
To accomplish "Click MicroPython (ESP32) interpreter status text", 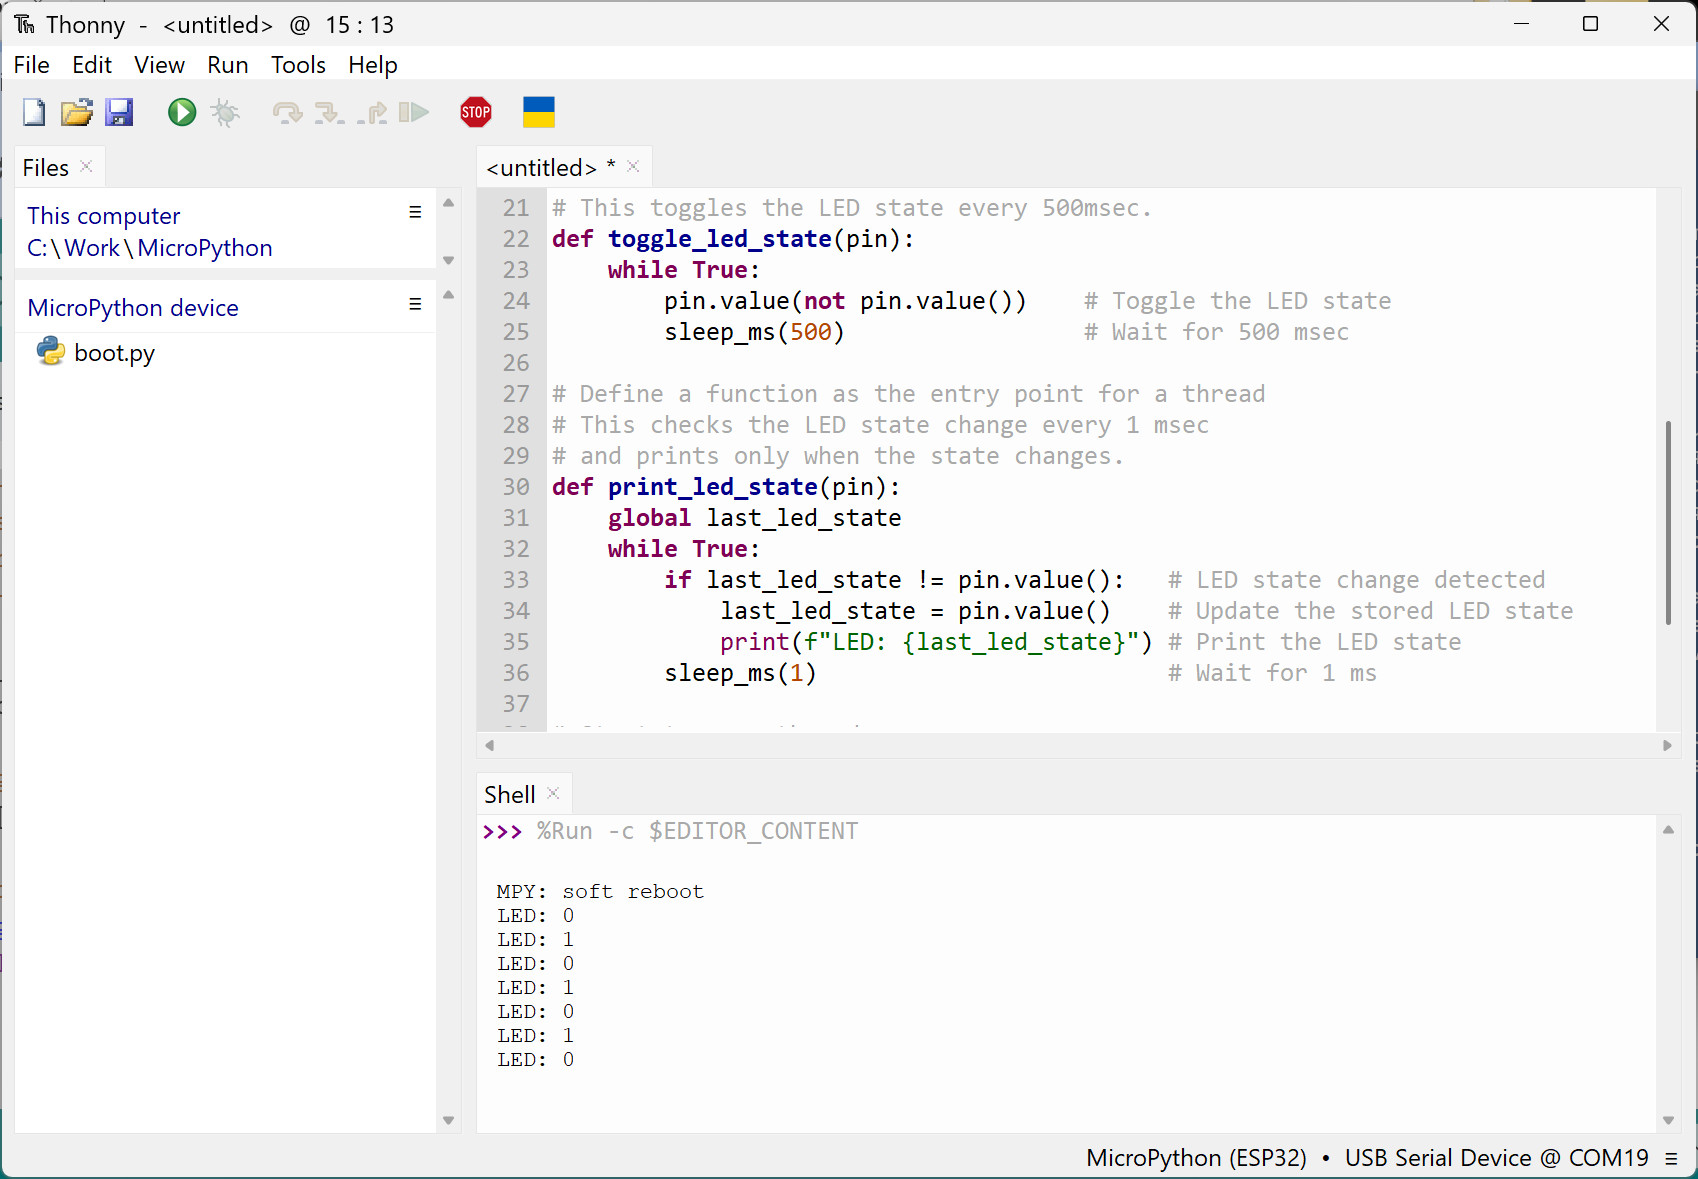I will tap(1196, 1158).
